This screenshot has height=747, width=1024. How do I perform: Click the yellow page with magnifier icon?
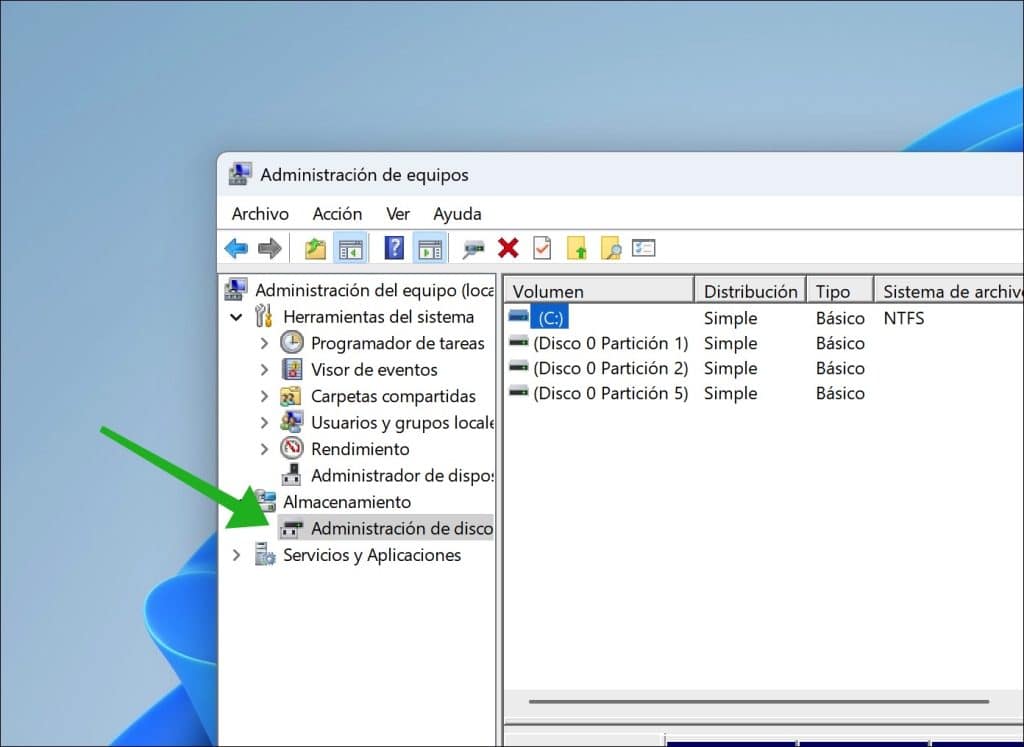click(611, 249)
